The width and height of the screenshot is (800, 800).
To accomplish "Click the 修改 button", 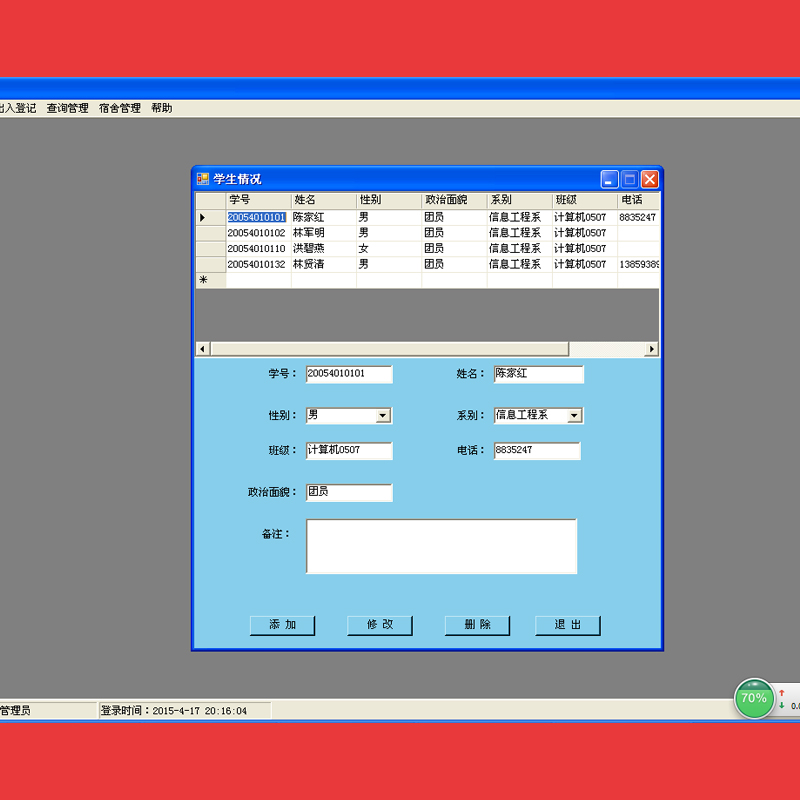I will coord(379,625).
